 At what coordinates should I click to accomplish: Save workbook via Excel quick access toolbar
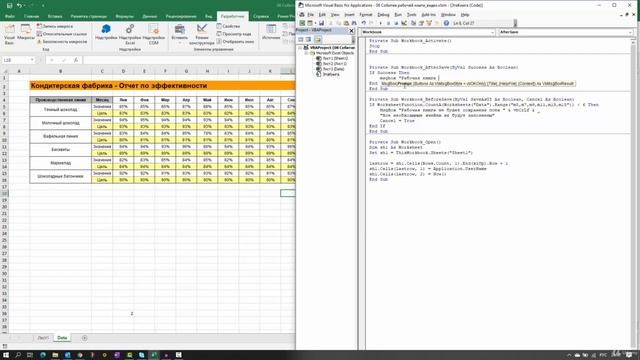9,6
